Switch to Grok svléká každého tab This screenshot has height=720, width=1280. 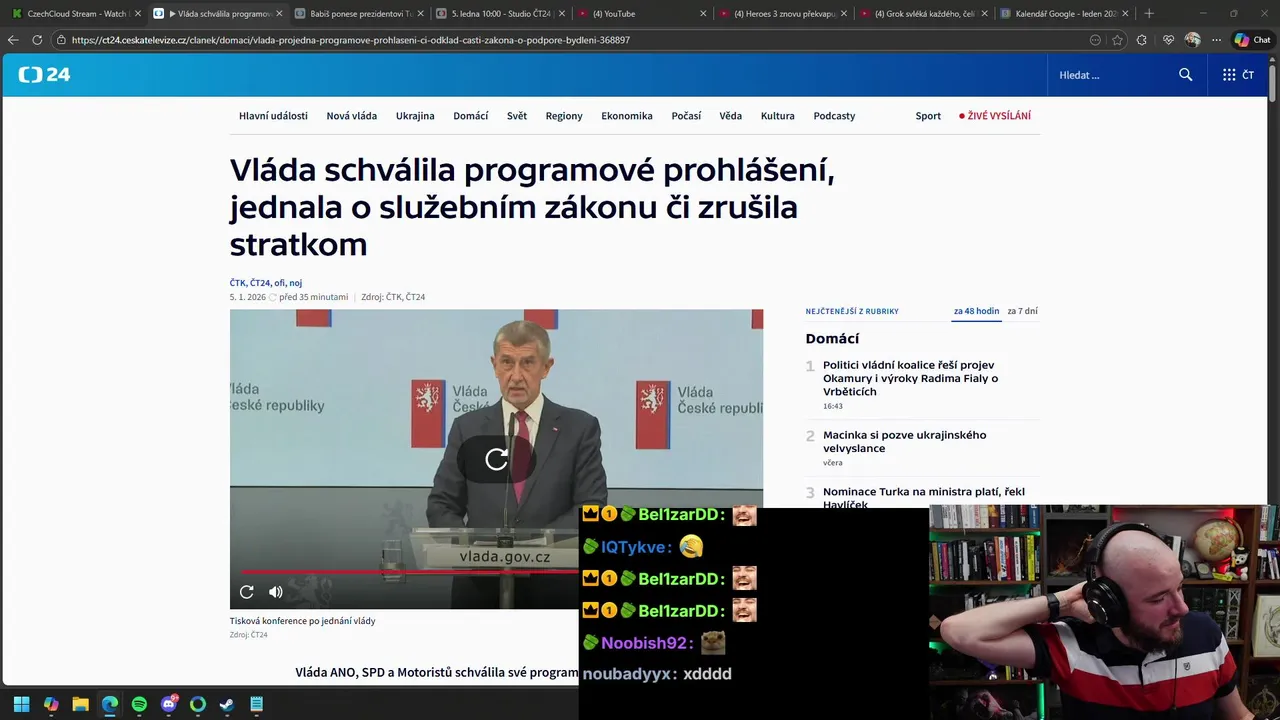(x=924, y=14)
